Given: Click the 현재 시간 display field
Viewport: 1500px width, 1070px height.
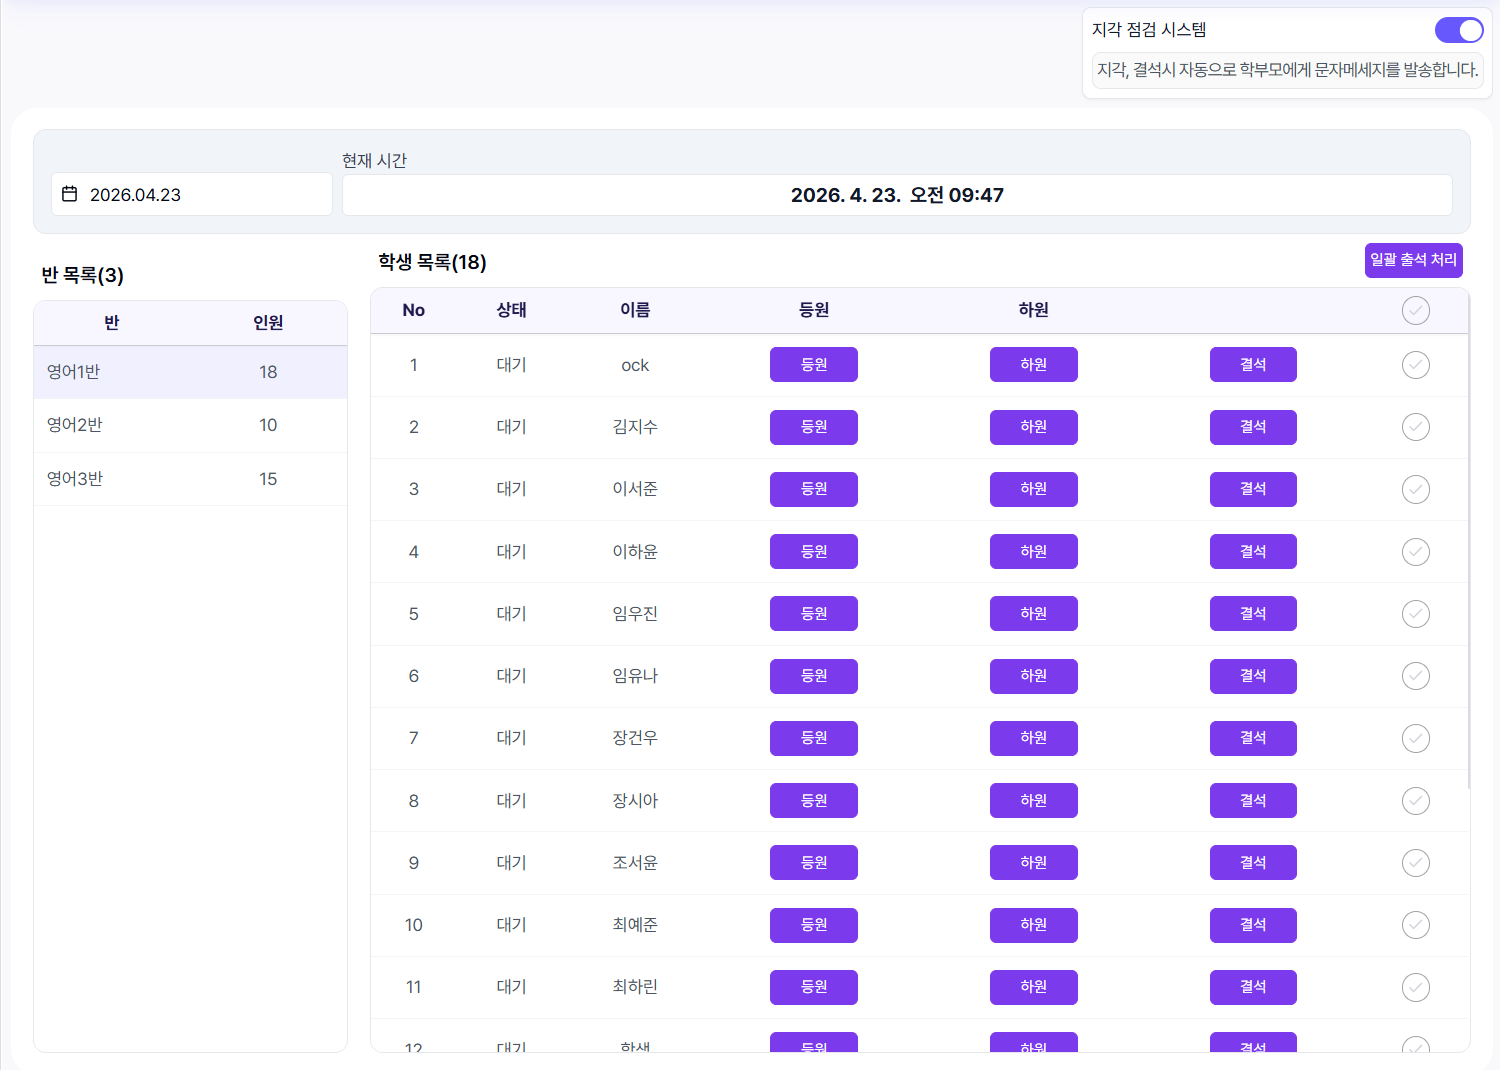Looking at the screenshot, I should click(896, 195).
